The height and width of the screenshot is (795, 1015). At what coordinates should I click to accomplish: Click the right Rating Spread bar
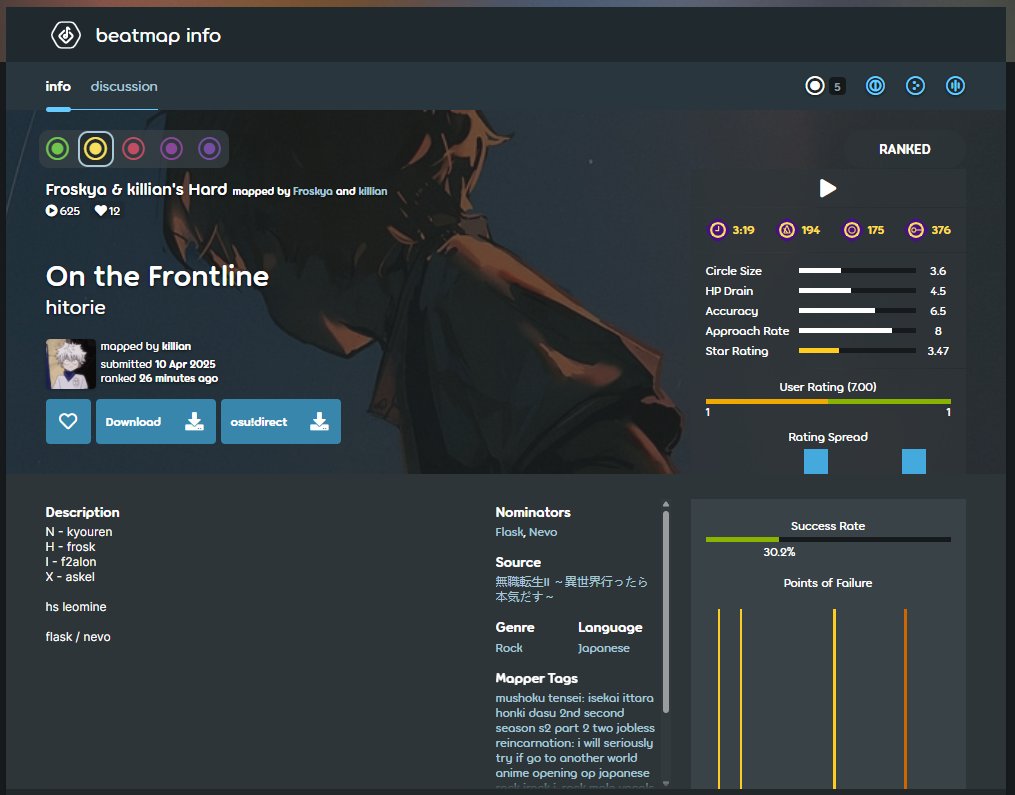(x=913, y=462)
